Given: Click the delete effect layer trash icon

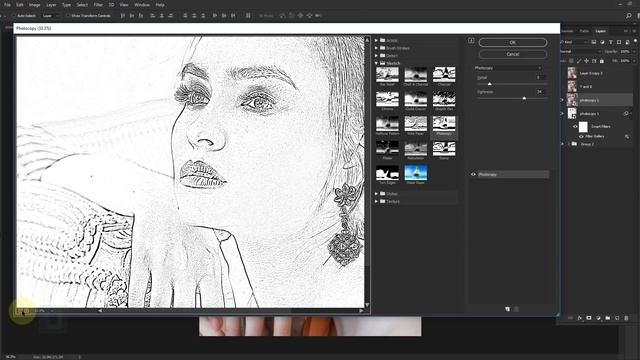Looking at the screenshot, I should tap(516, 309).
